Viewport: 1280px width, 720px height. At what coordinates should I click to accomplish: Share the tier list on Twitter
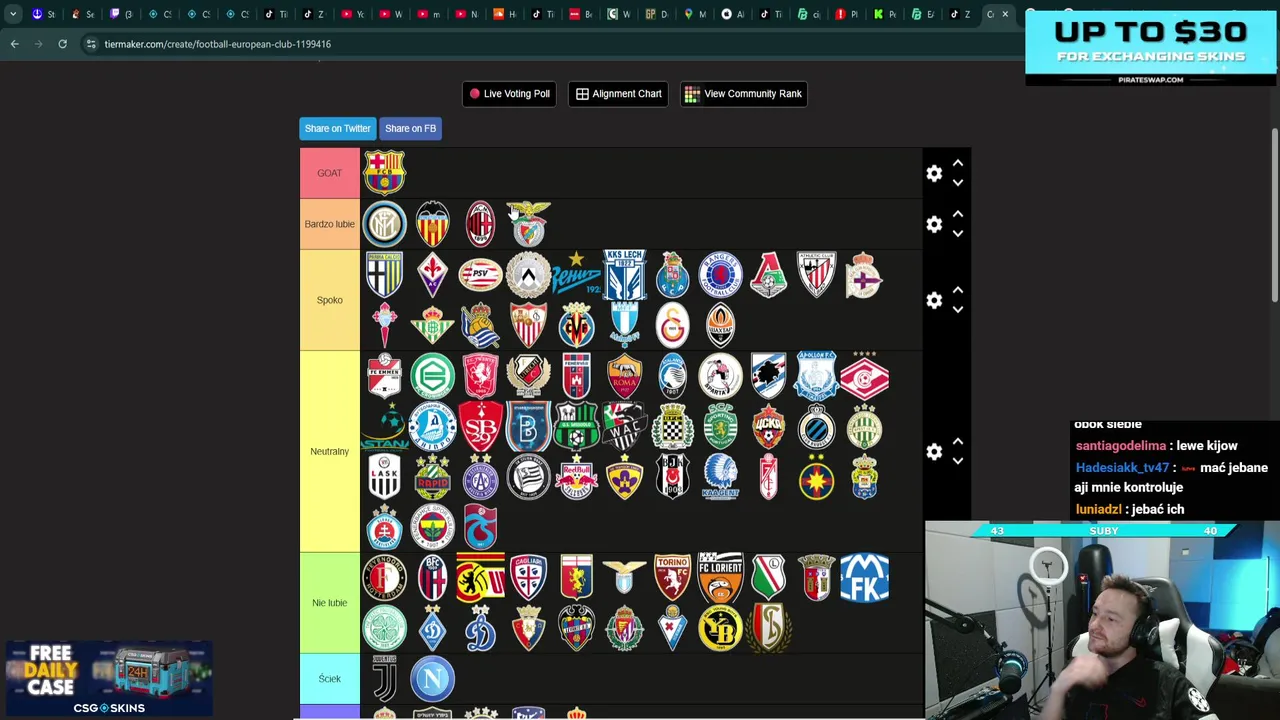(x=337, y=128)
